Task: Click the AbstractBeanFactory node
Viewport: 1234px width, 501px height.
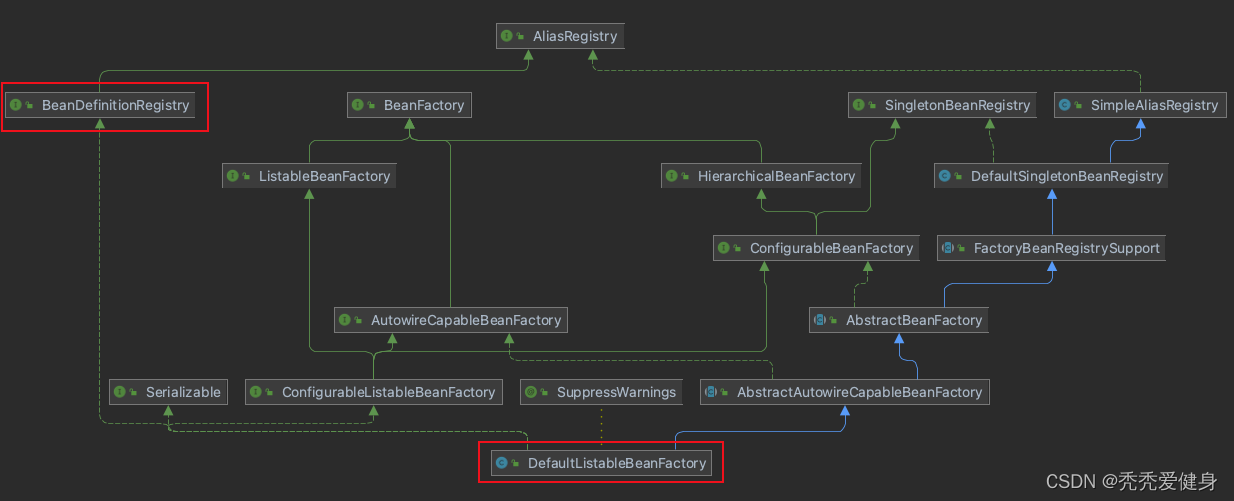Action: tap(899, 320)
